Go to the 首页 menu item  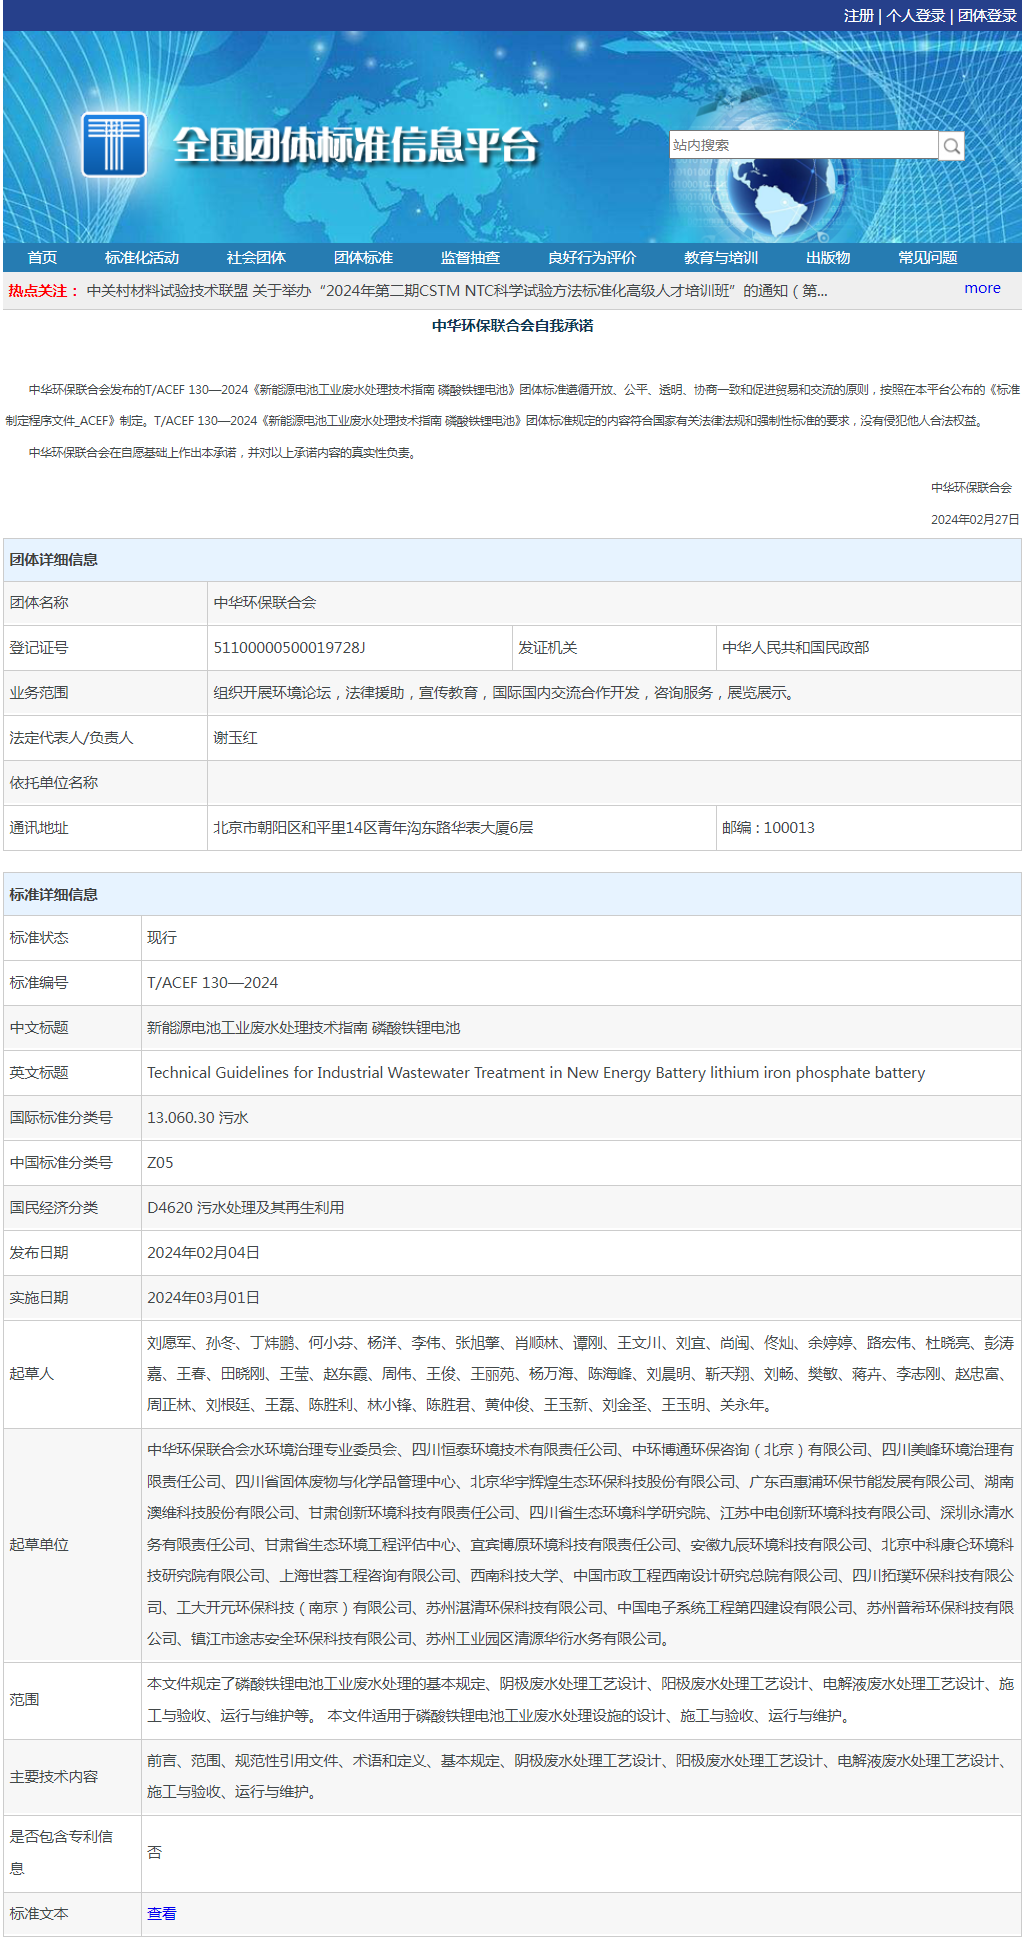click(42, 258)
